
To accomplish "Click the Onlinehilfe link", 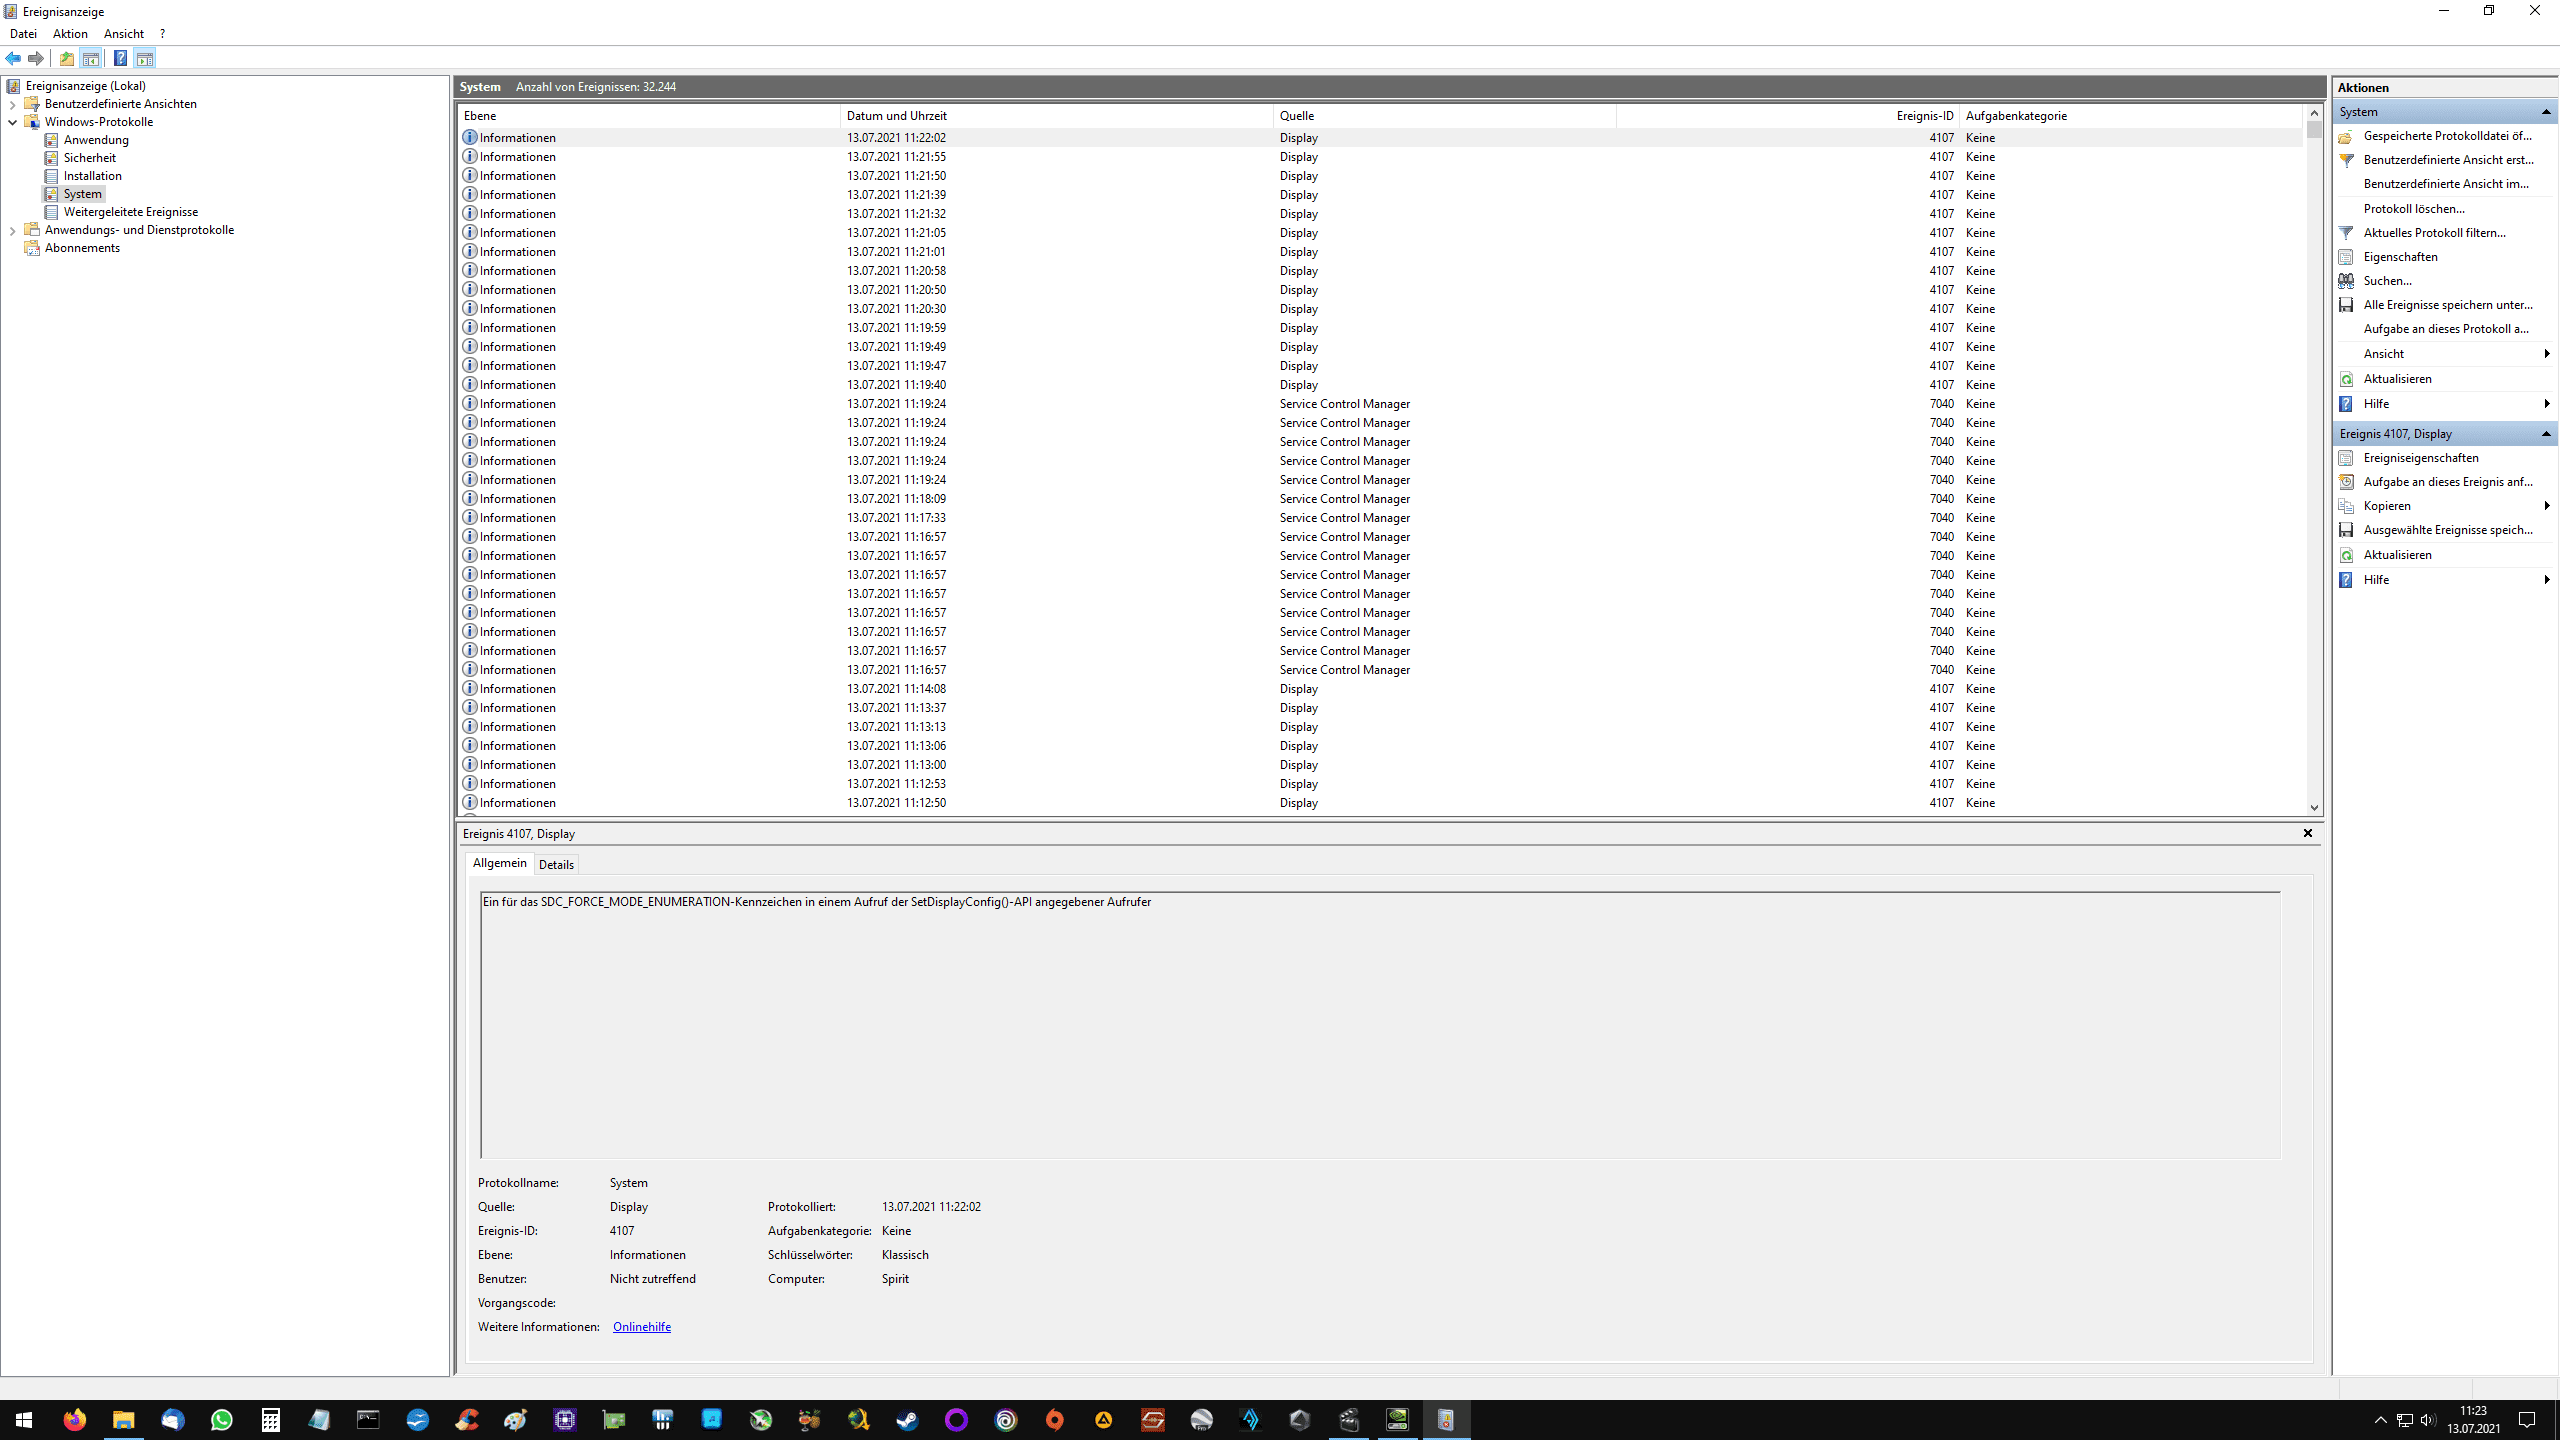I will coord(641,1327).
